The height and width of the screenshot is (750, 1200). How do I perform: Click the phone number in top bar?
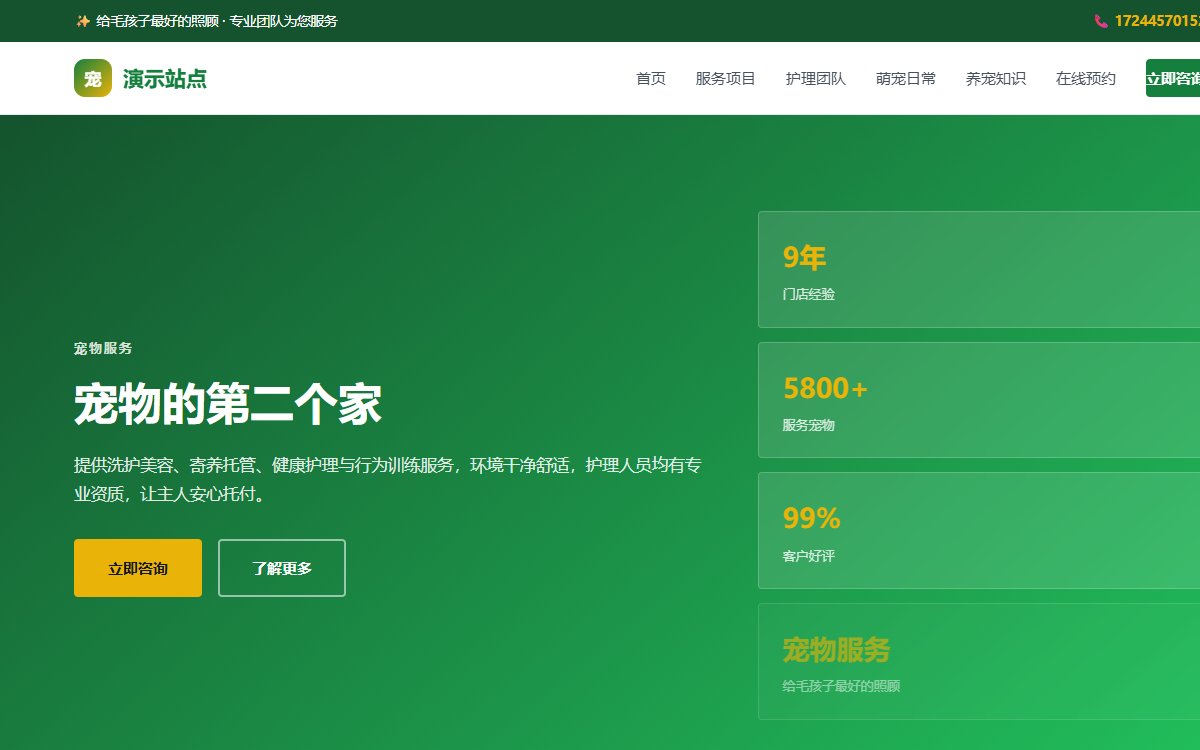coord(1157,21)
